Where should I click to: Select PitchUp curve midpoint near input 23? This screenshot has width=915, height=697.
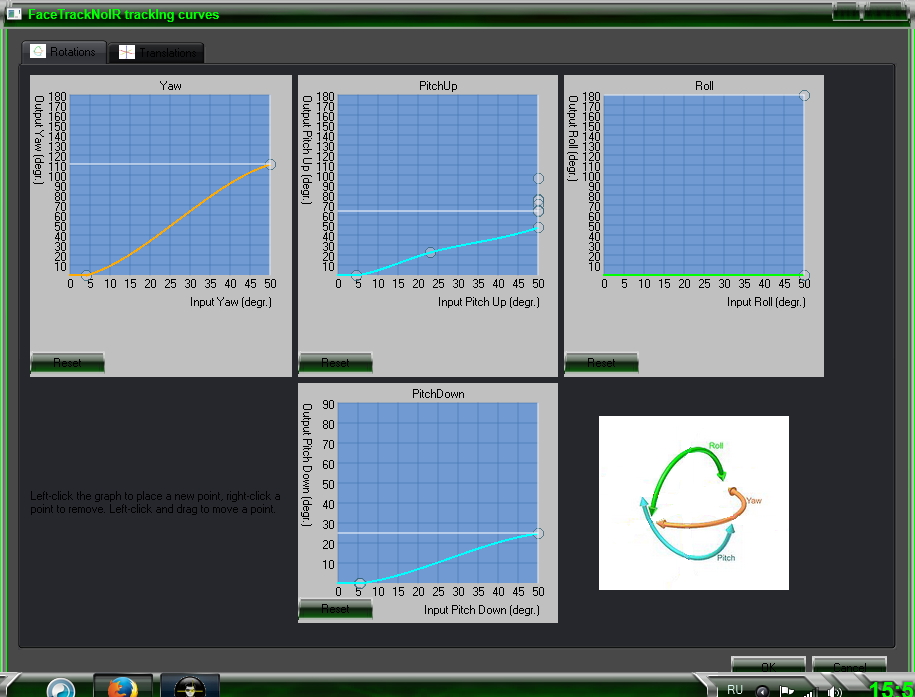[430, 252]
